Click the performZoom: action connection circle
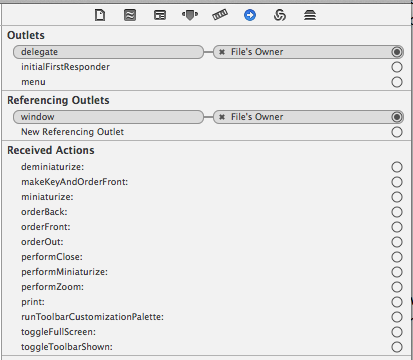This screenshot has width=413, height=360. click(x=397, y=287)
